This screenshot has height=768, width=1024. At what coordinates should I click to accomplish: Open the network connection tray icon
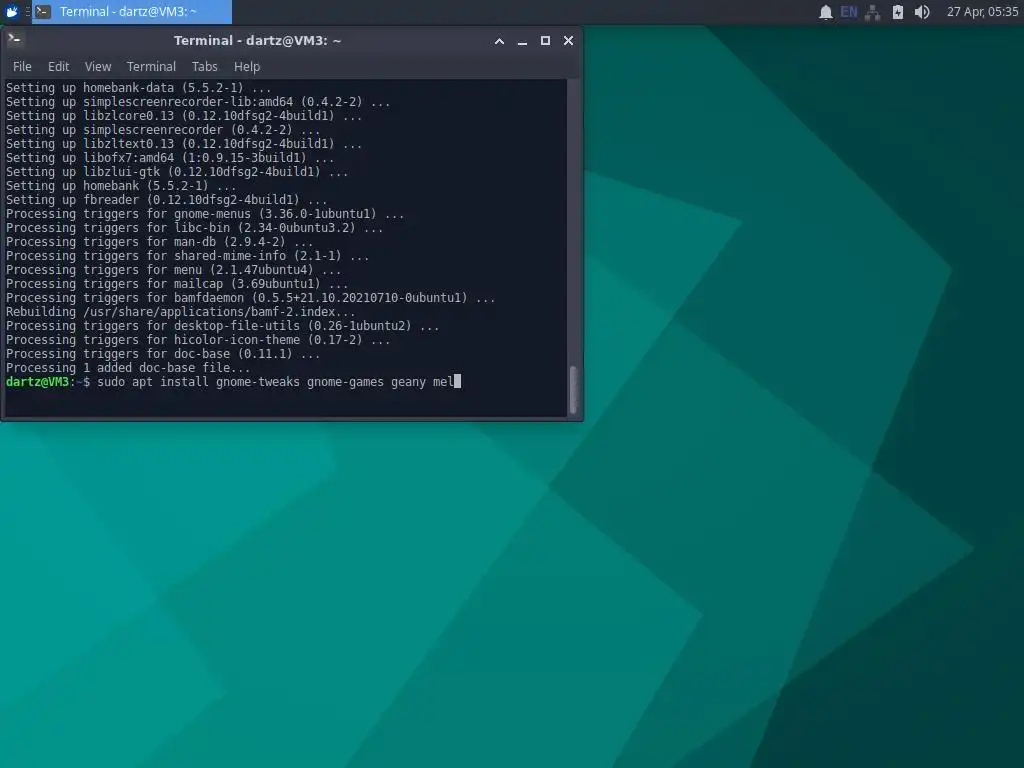coord(872,12)
